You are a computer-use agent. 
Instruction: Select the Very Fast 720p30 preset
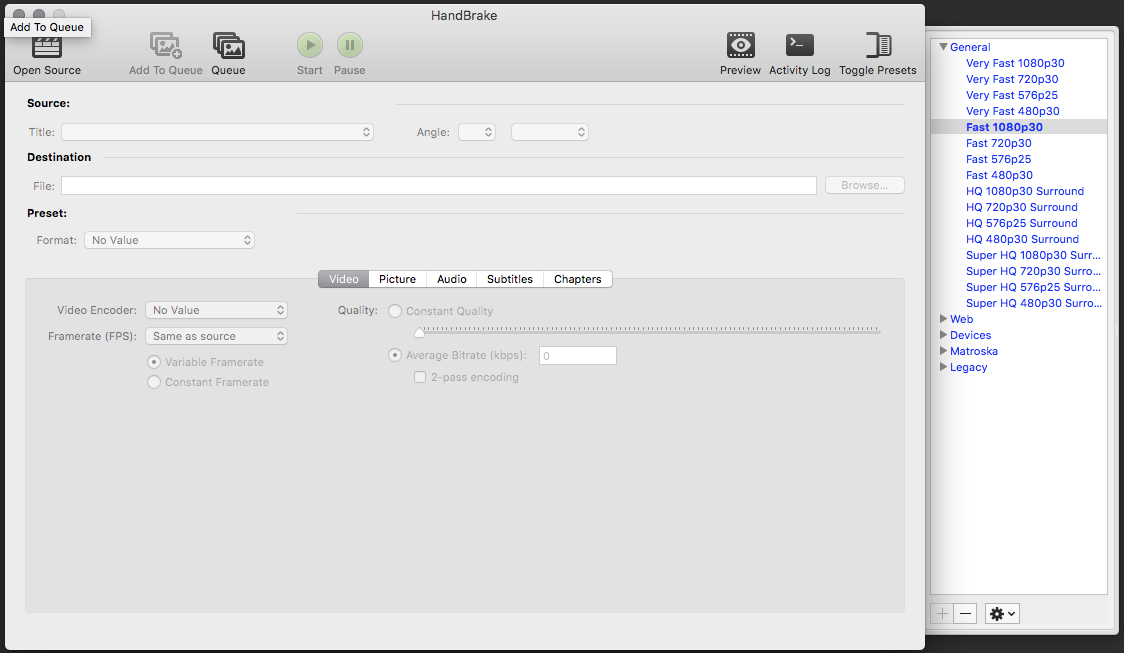pos(1012,79)
